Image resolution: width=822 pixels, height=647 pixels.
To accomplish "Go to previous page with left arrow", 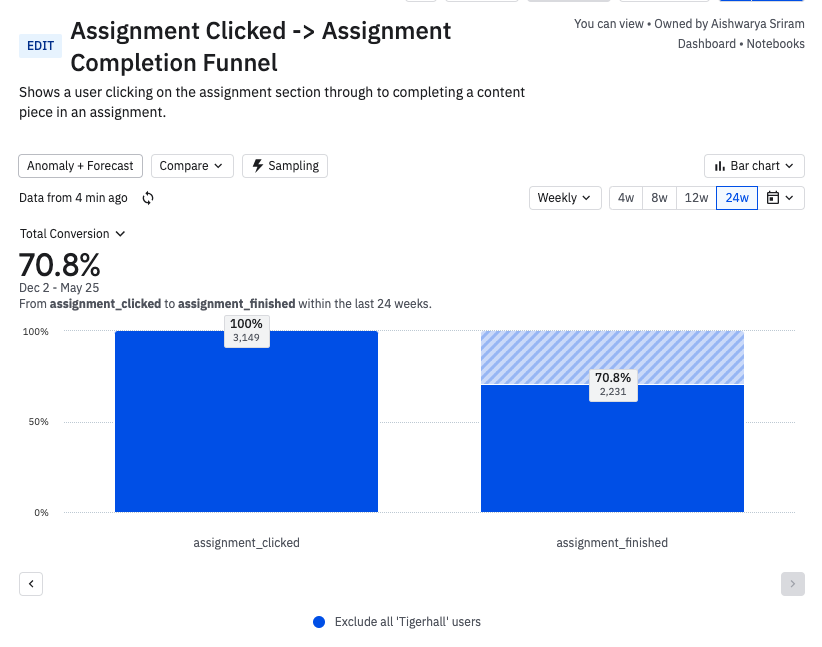I will (31, 583).
